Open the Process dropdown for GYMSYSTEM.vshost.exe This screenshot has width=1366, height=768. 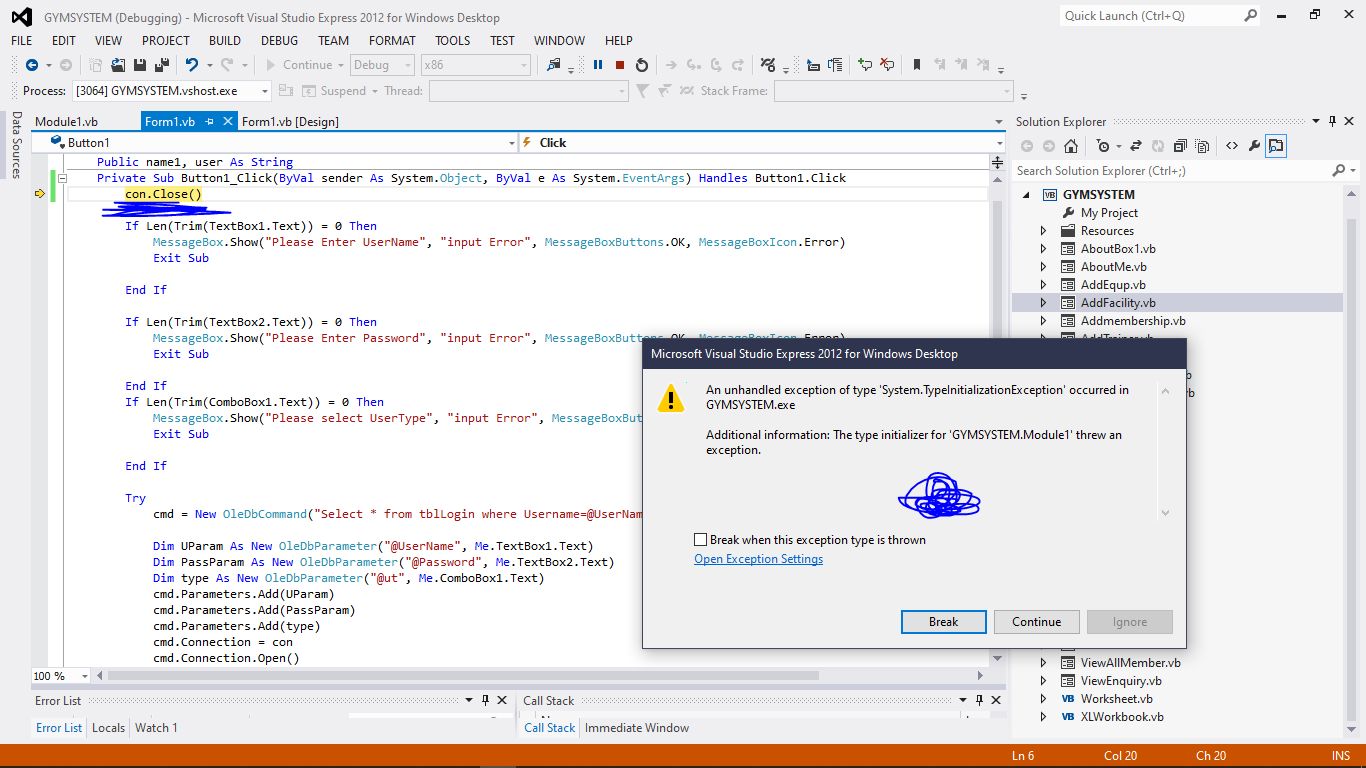(265, 91)
